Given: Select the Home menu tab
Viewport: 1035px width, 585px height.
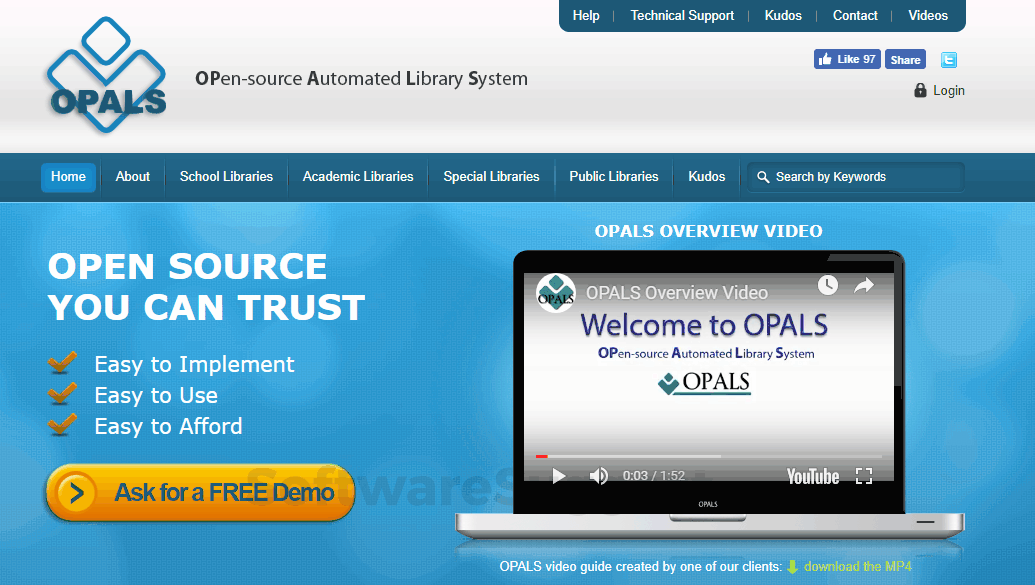Looking at the screenshot, I should point(69,177).
